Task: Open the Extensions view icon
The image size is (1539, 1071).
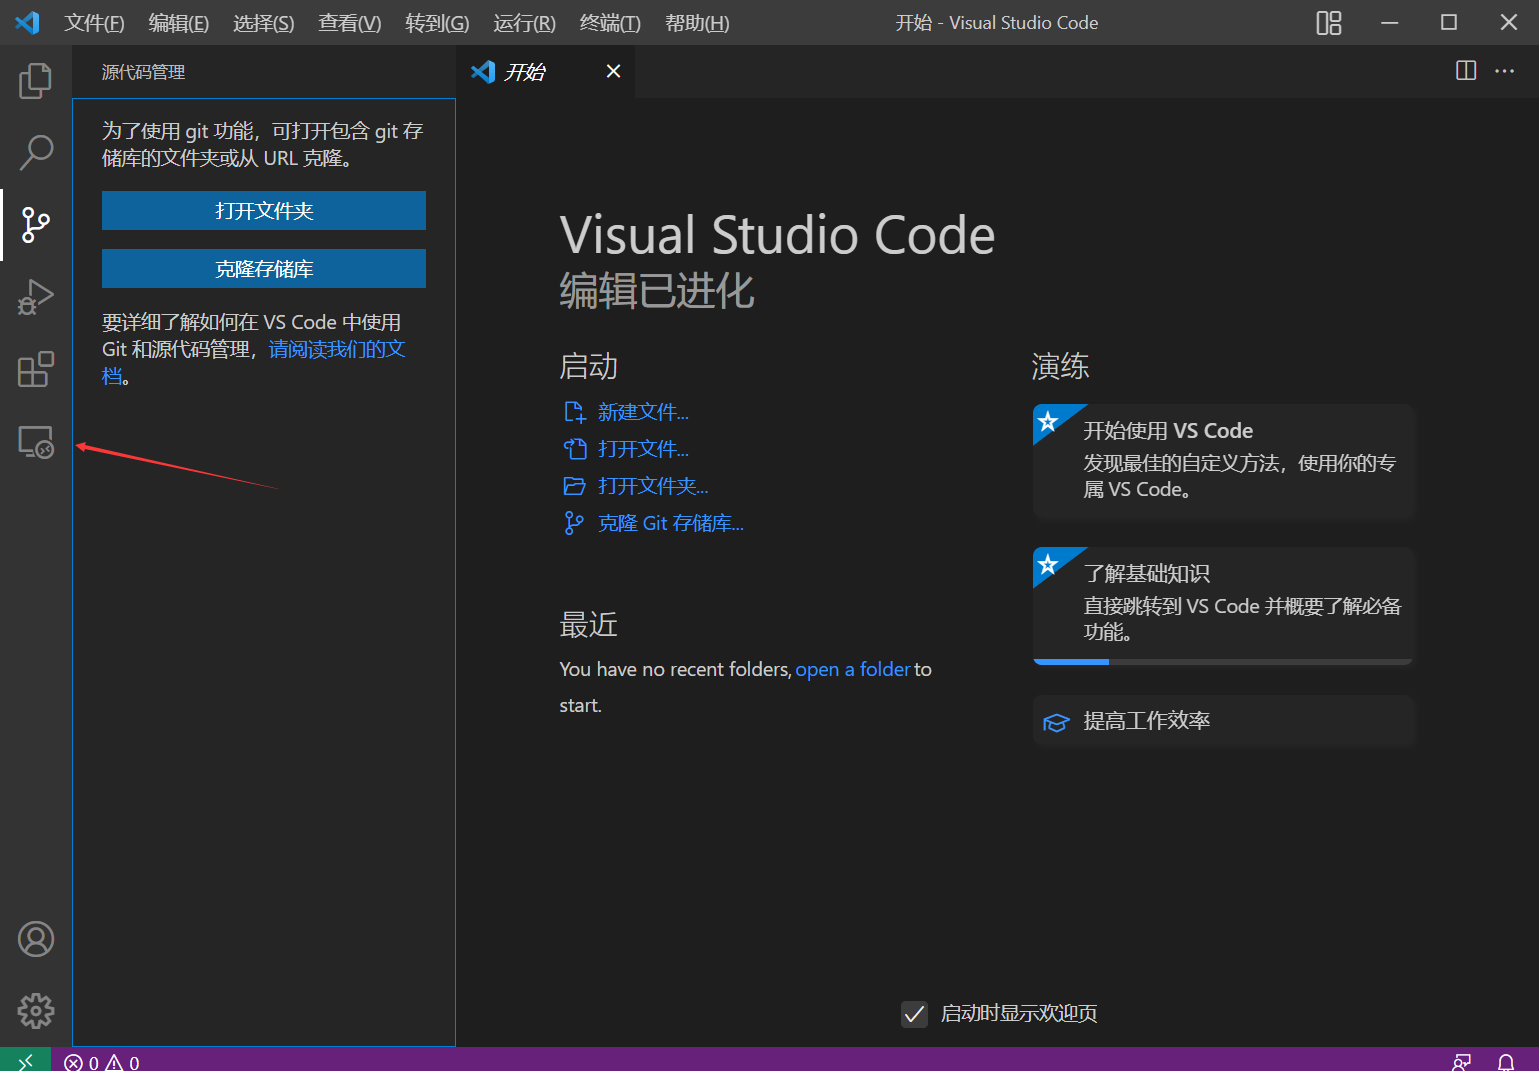Action: coord(36,369)
